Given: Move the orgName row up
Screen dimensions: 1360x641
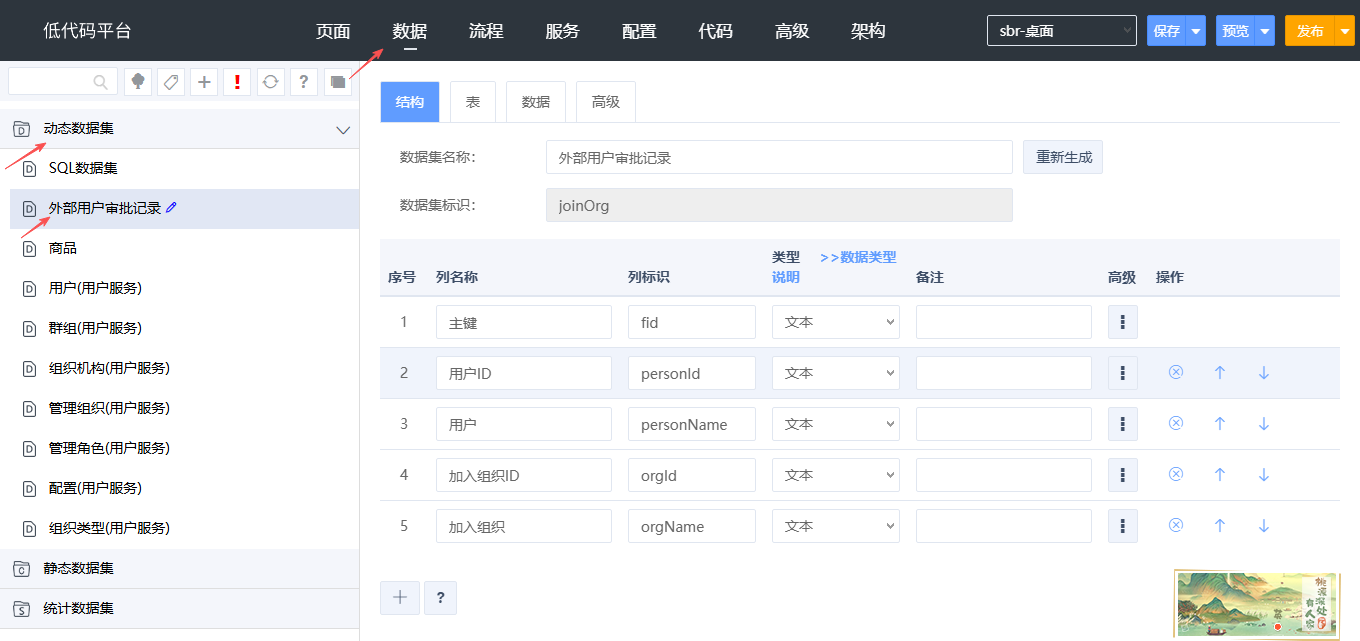Looking at the screenshot, I should point(1219,526).
